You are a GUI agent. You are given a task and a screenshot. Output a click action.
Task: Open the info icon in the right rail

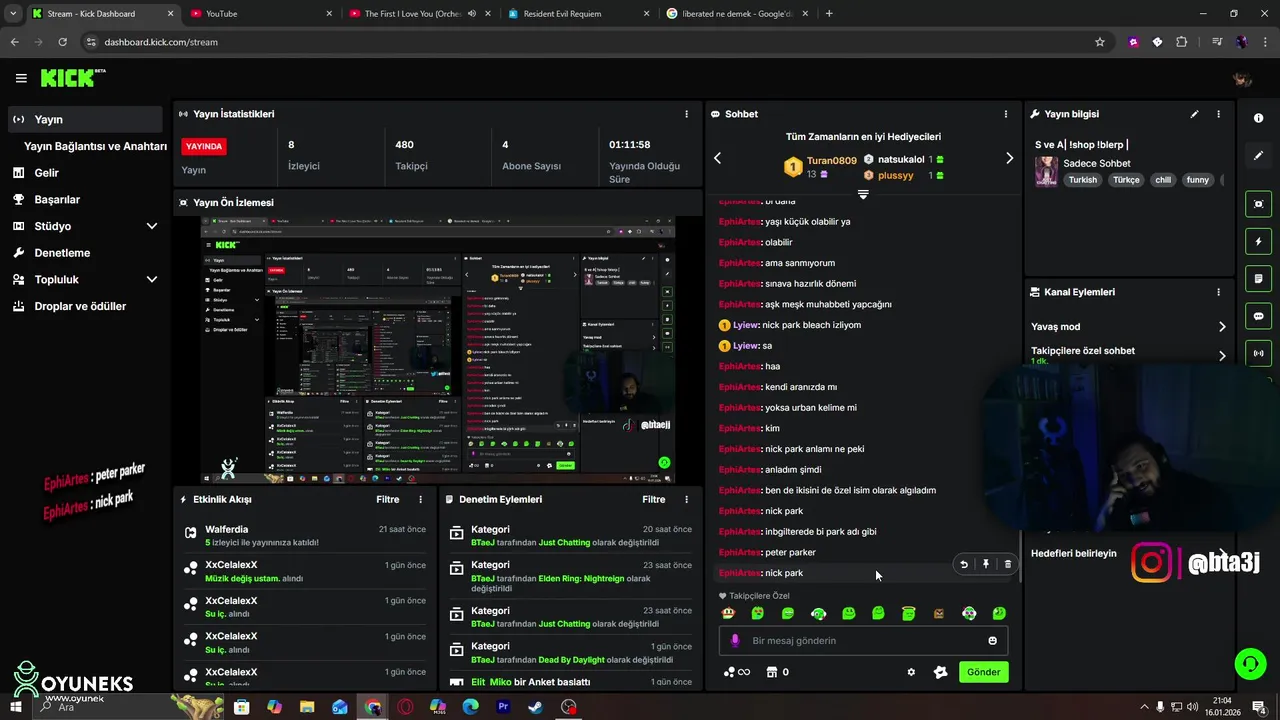coord(1258,118)
